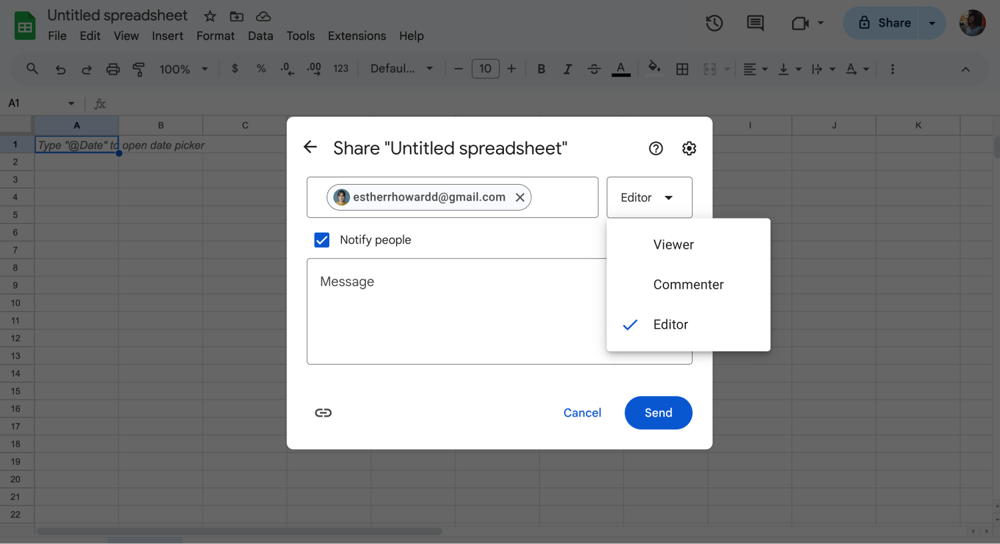This screenshot has height=544, width=1000.
Task: Uncheck the Notify people checkbox
Action: click(x=322, y=240)
